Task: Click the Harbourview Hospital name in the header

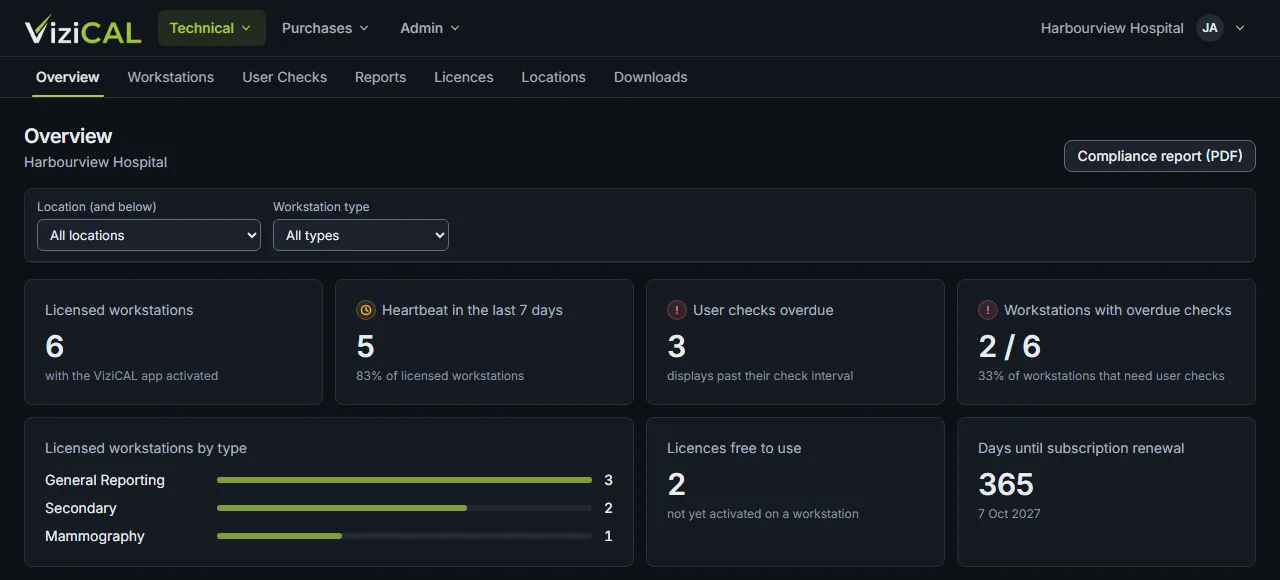Action: tap(1112, 28)
